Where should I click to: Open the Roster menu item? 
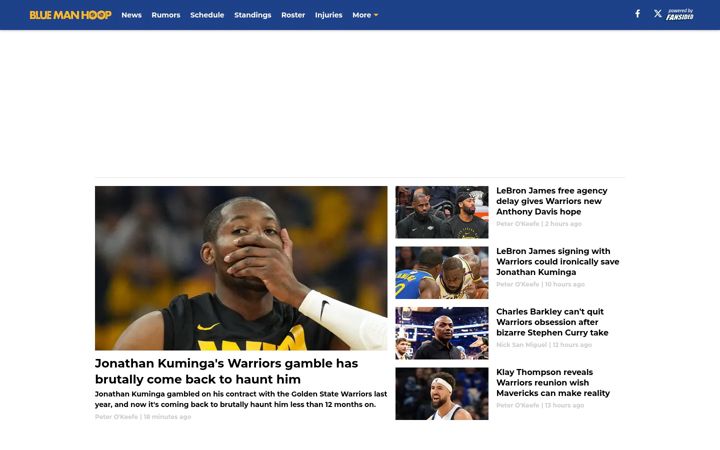tap(293, 15)
